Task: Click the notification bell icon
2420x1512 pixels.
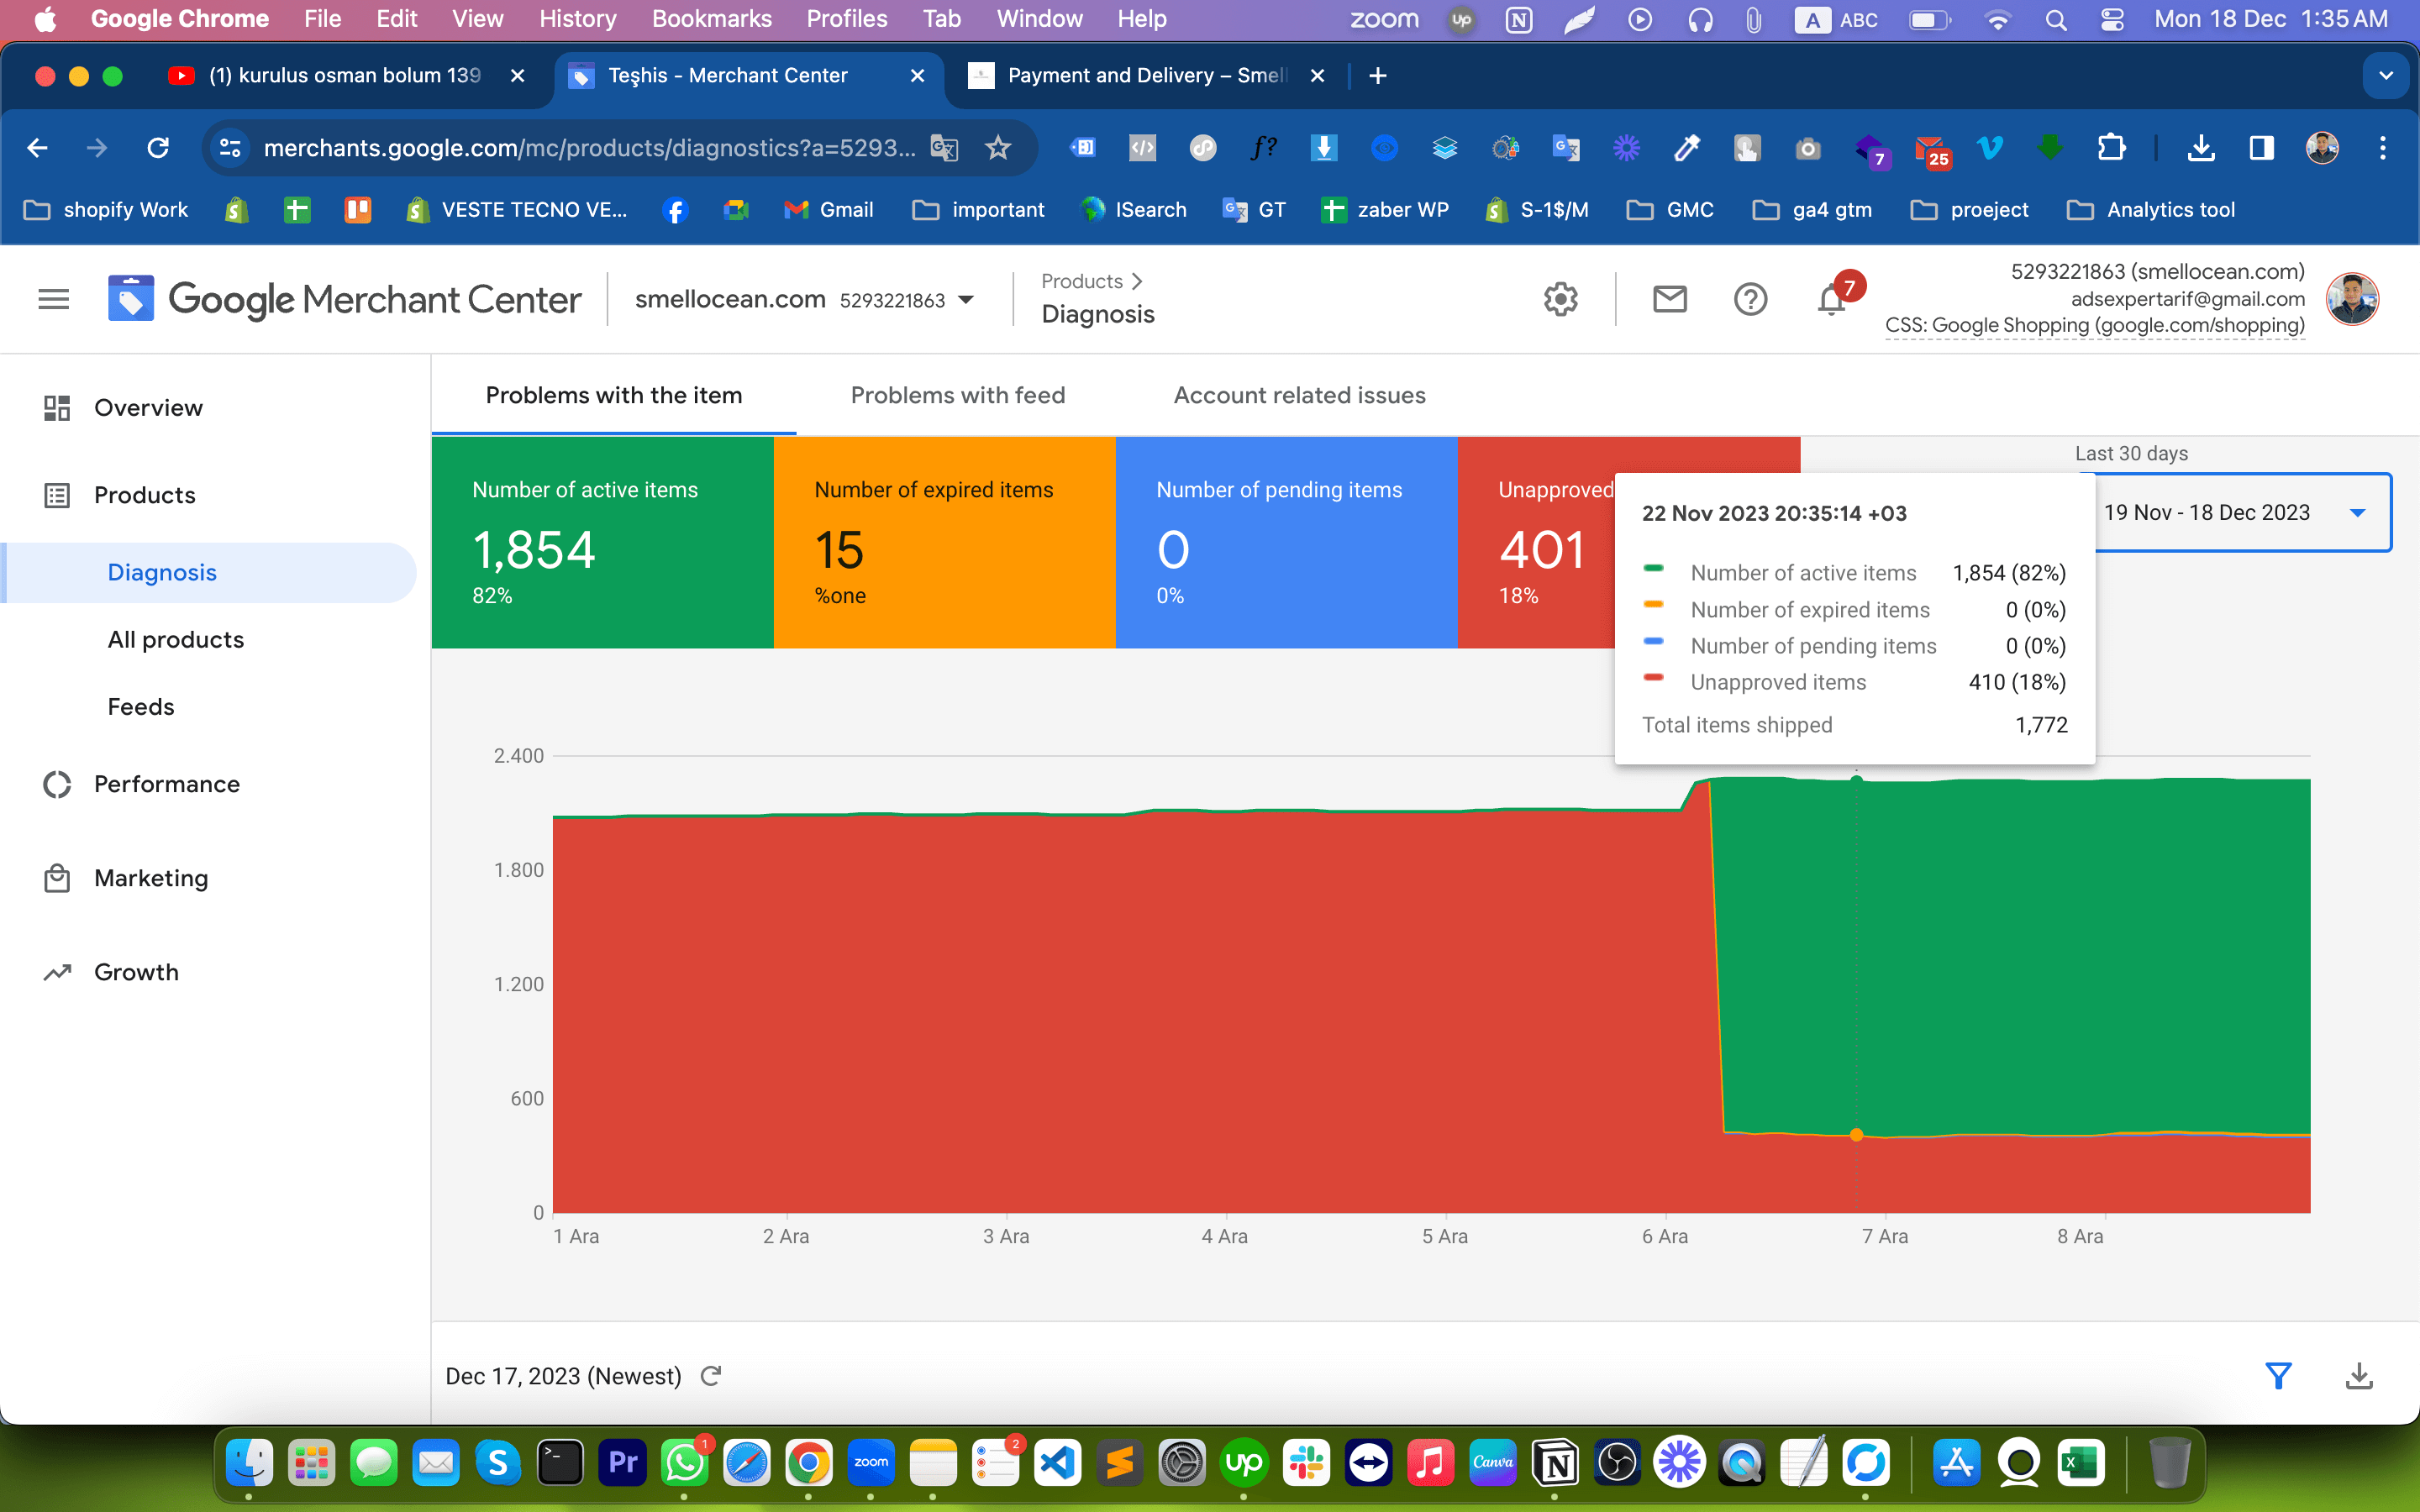Action: [x=1829, y=300]
